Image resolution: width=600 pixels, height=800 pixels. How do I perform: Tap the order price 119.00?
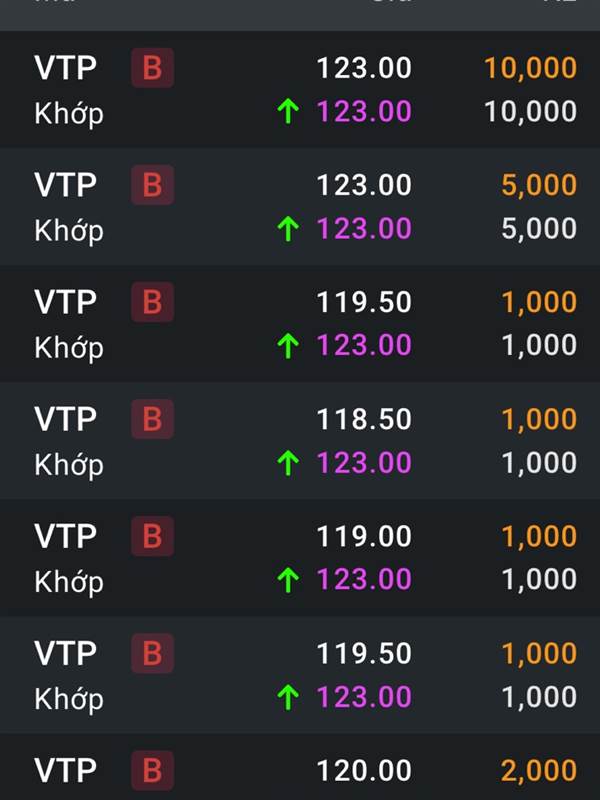(364, 536)
